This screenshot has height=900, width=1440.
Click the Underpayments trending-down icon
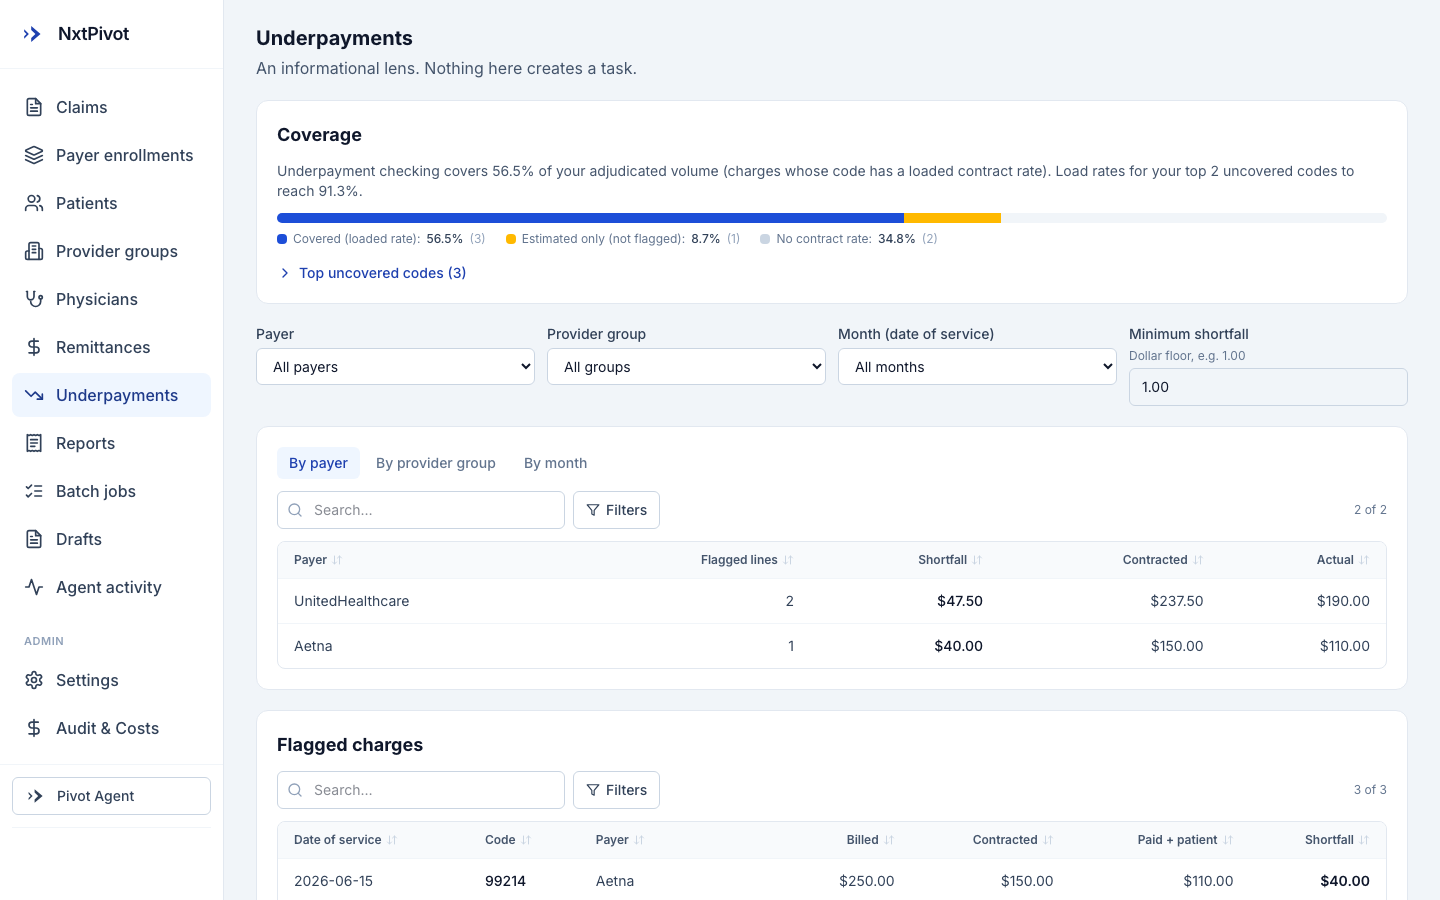[x=34, y=395]
